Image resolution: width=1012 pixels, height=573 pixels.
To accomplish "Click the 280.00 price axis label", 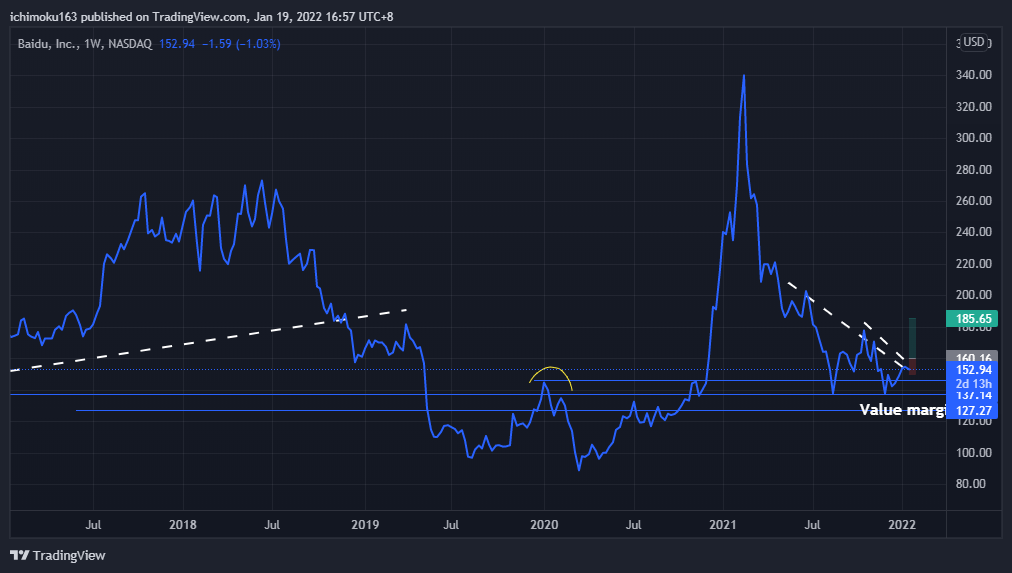I will coord(974,170).
